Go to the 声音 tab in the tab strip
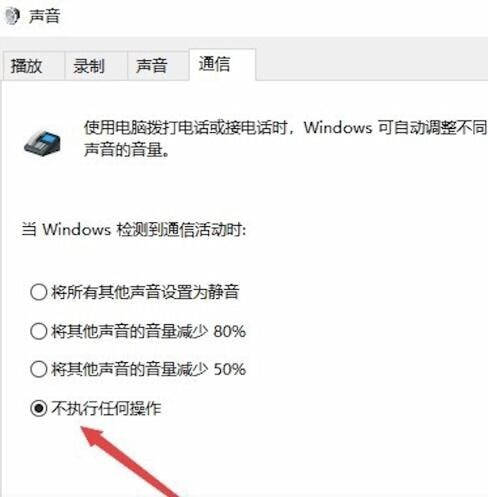 tap(152, 66)
